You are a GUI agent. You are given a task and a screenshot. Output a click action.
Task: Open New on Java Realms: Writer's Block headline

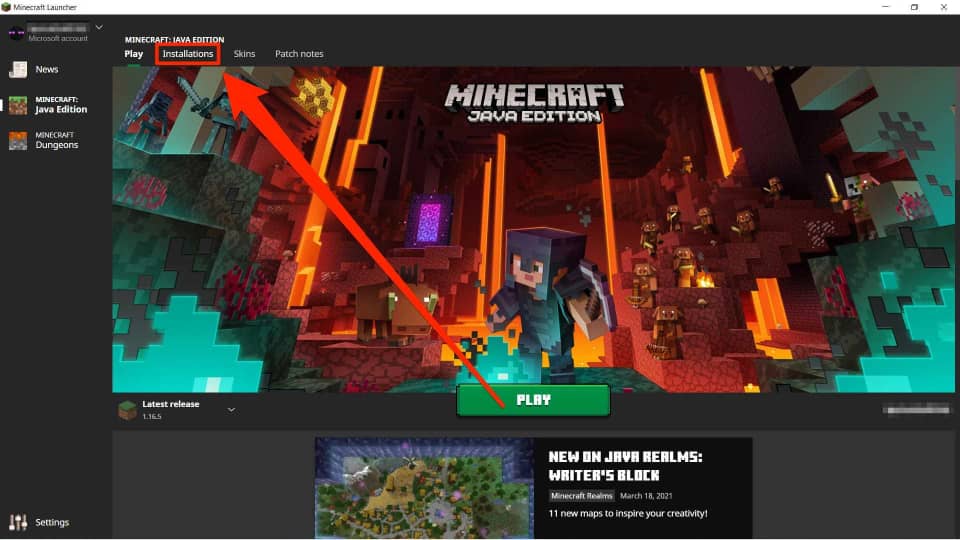pyautogui.click(x=624, y=466)
